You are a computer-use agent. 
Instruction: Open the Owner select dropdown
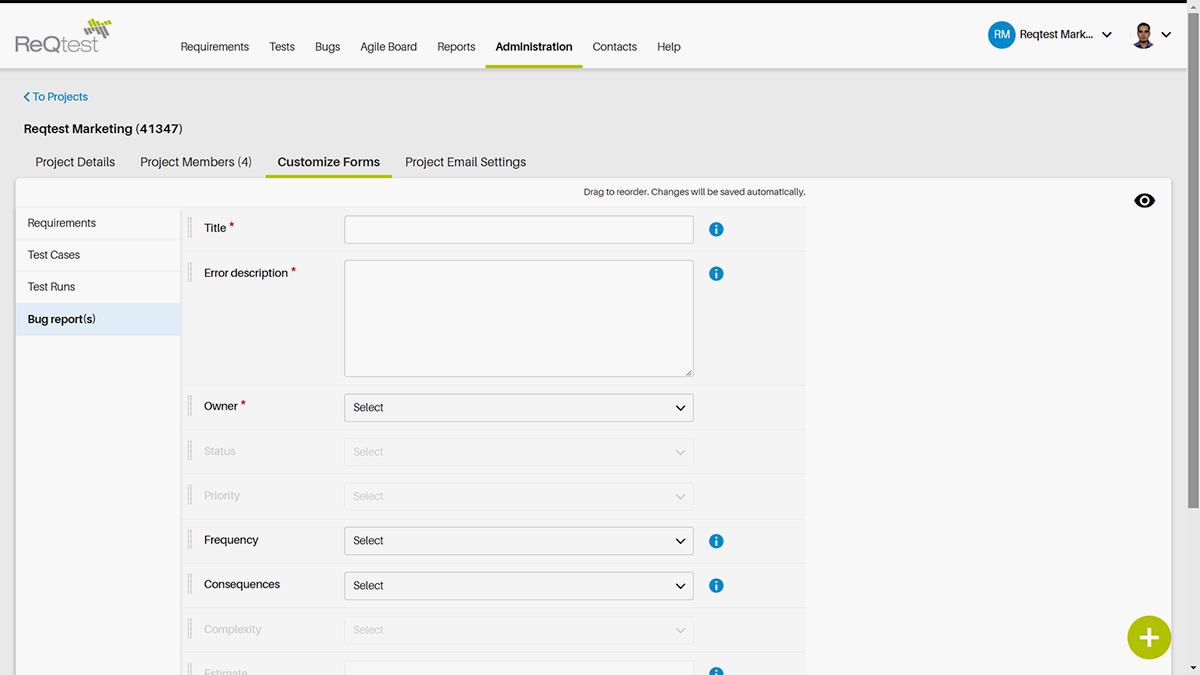coord(518,408)
